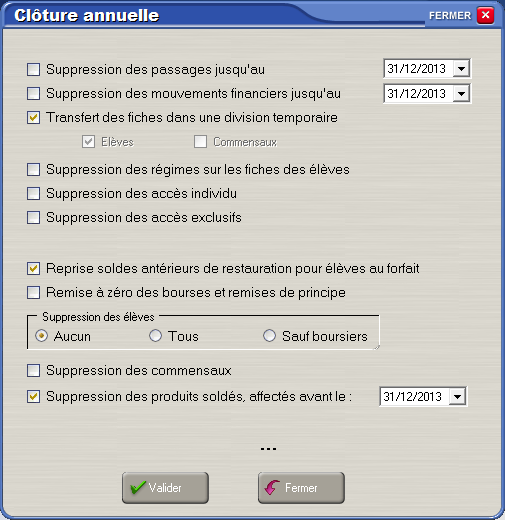The width and height of the screenshot is (505, 520).
Task: Uncheck Transfert des fiches dans une division temporaire
Action: click(33, 118)
